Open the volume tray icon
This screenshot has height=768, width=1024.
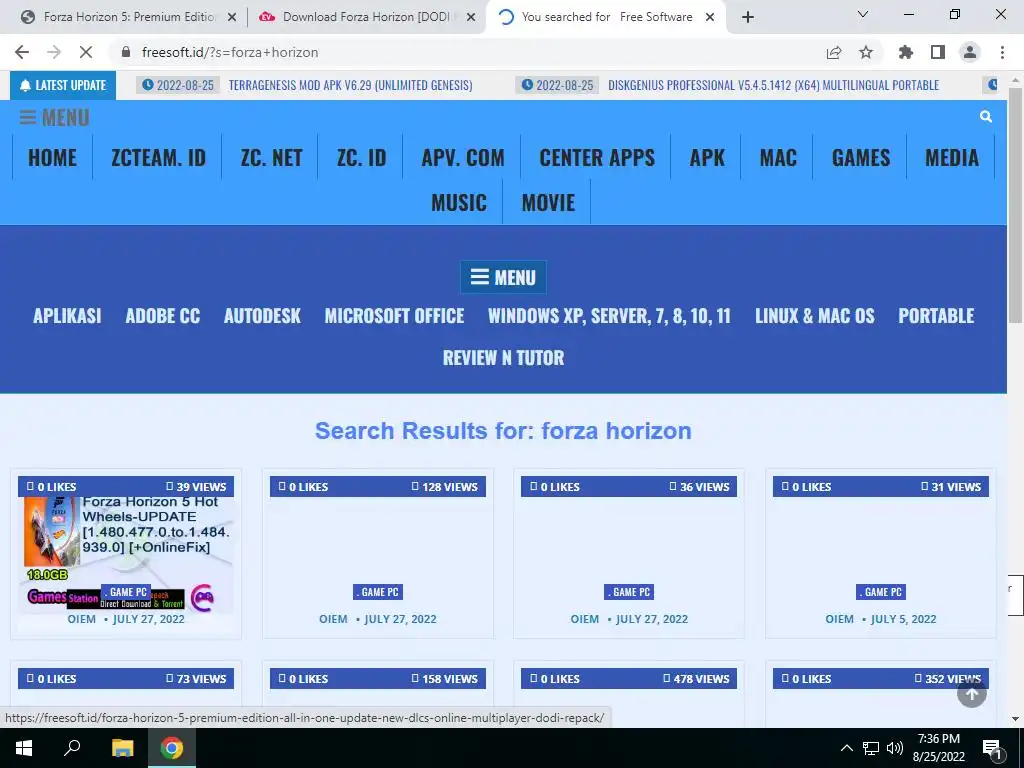pyautogui.click(x=895, y=748)
